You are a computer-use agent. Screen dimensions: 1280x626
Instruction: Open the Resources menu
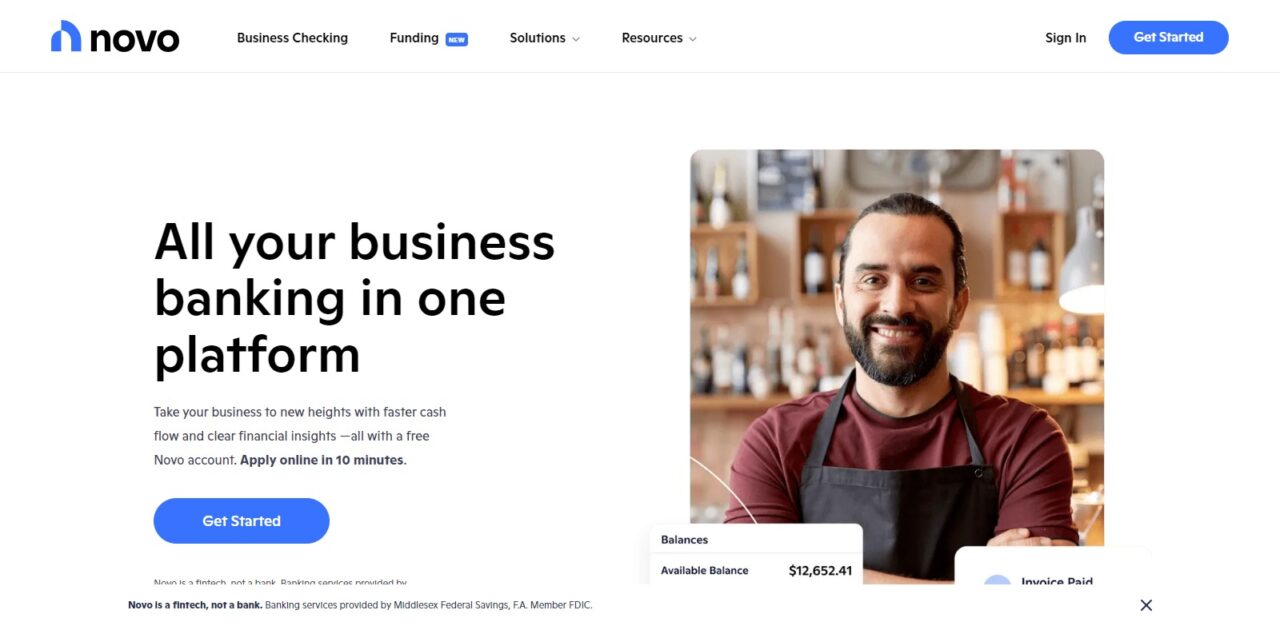click(659, 38)
